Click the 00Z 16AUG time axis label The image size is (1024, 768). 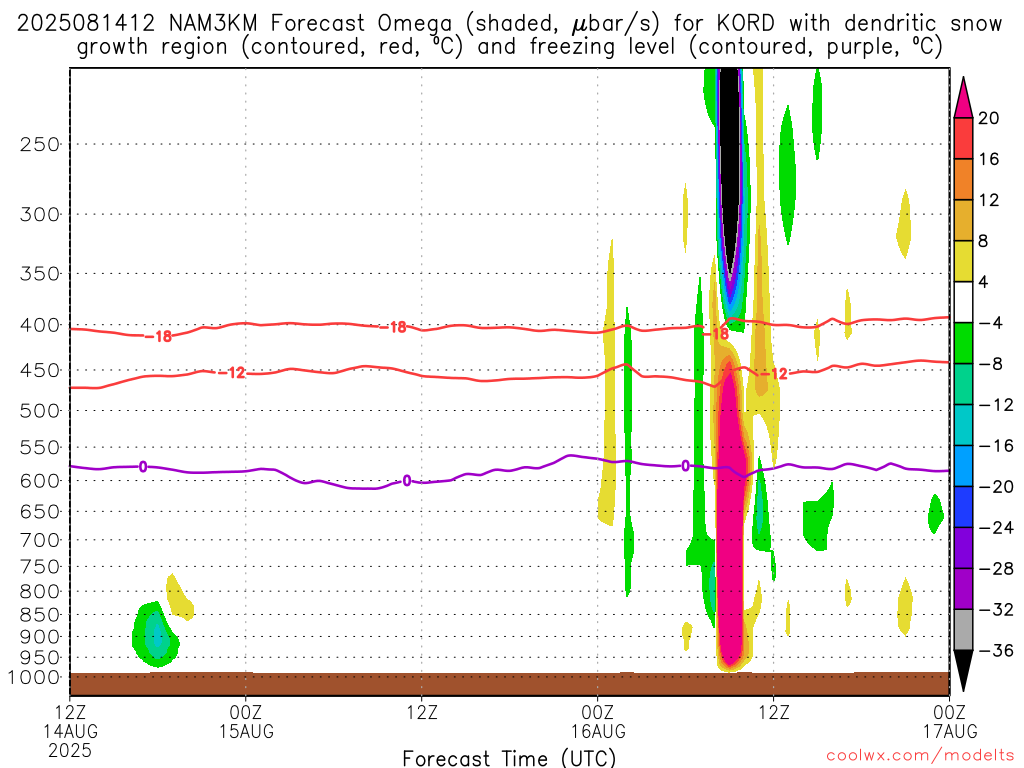(598, 721)
